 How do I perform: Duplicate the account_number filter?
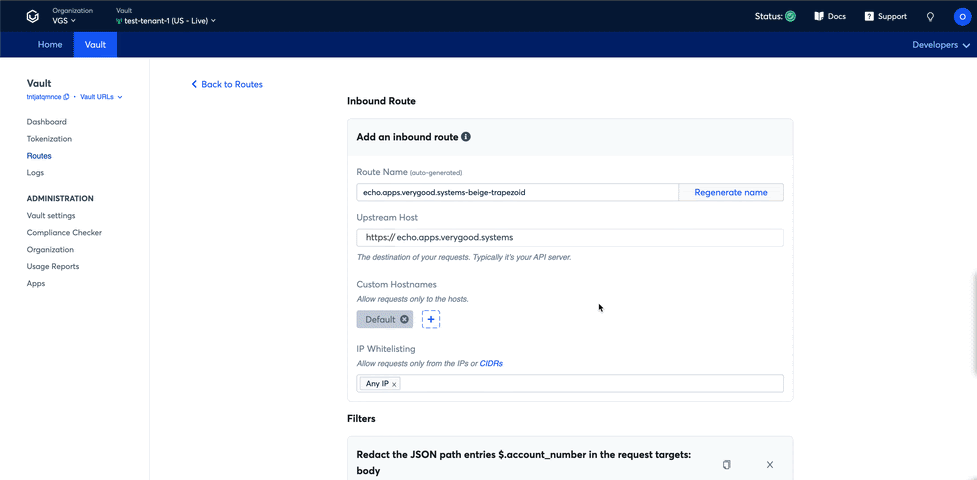pyautogui.click(x=727, y=464)
